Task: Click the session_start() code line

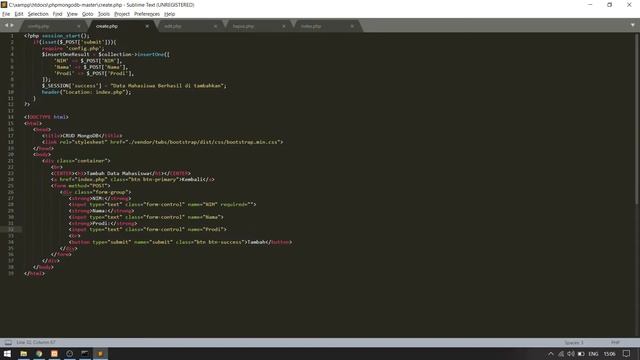Action: click(x=57, y=36)
